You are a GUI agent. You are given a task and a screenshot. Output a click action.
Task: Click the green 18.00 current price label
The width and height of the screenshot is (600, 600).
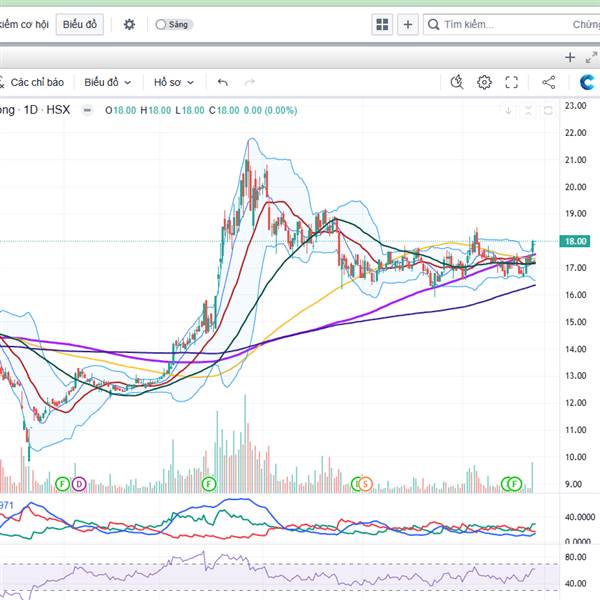[x=575, y=241]
